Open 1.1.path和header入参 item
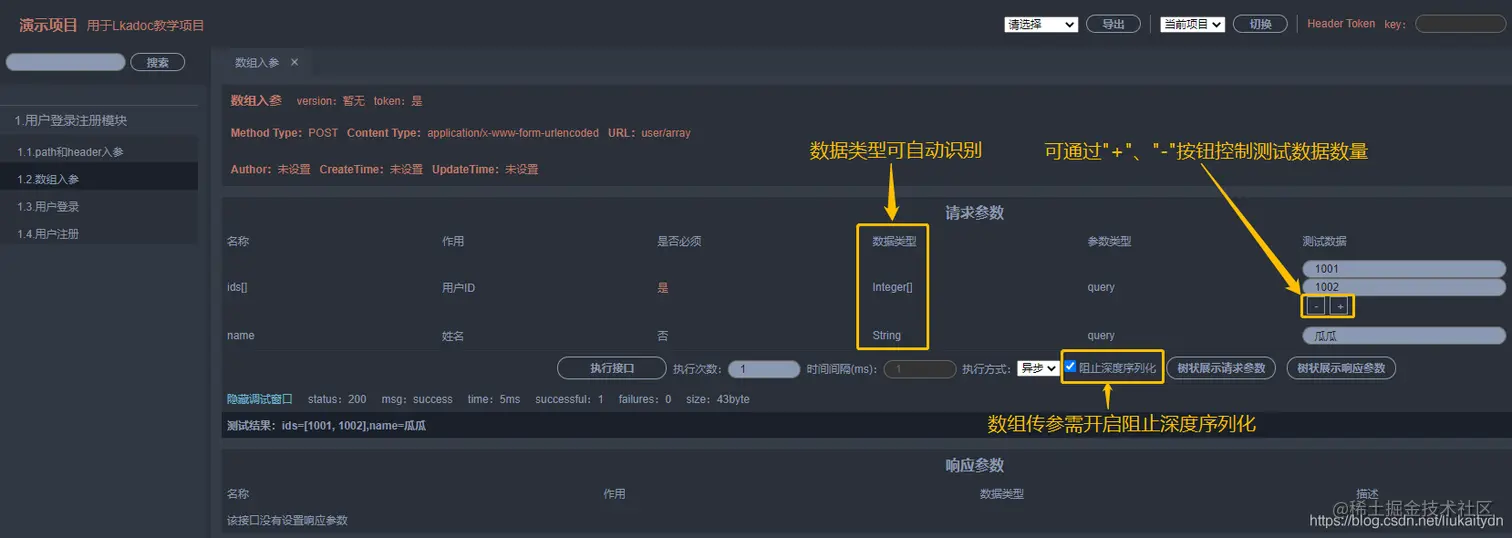The height and width of the screenshot is (538, 1512). tap(99, 152)
